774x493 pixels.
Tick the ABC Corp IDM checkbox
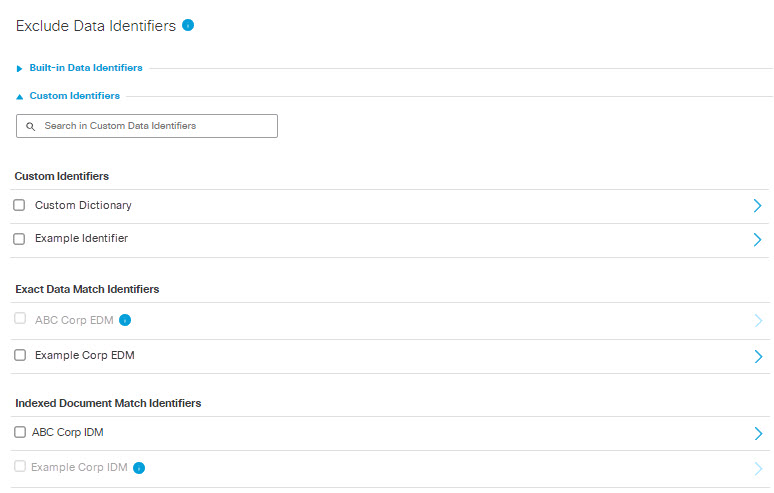[20, 432]
